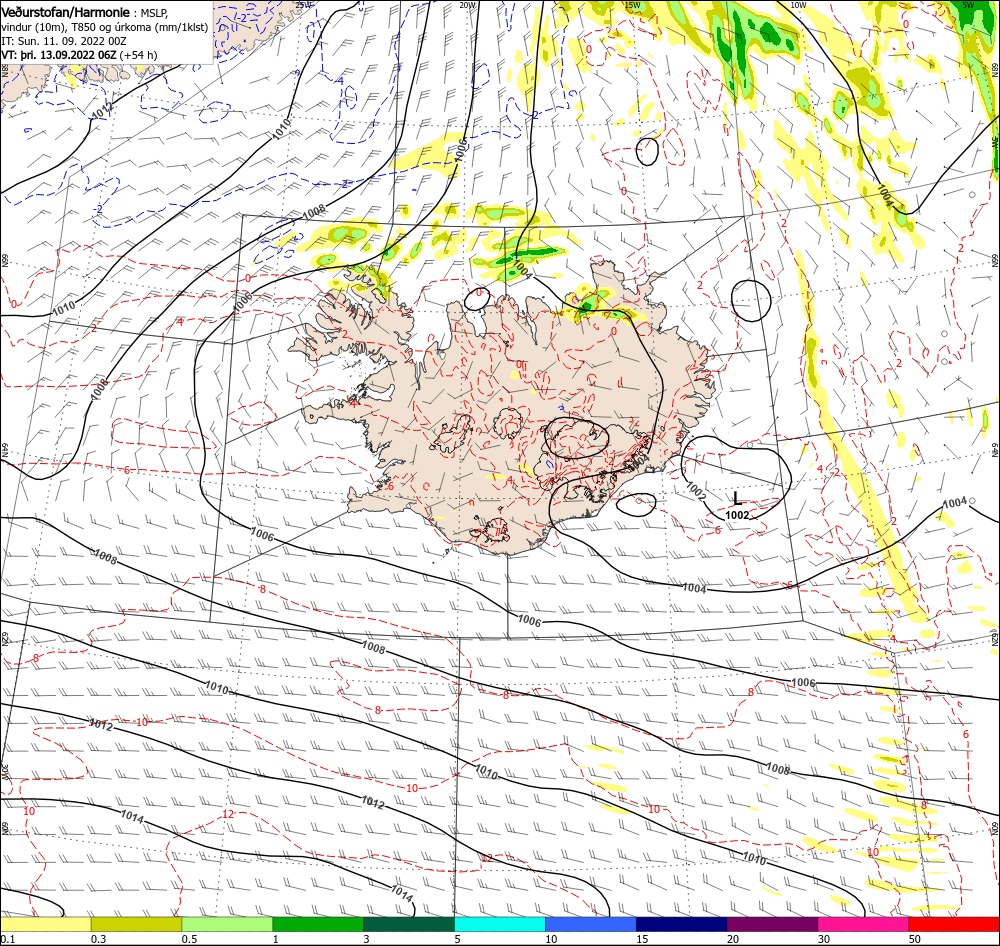Click the 'vindur (10m), T850 og úrkoma' line
Viewport: 1000px width, 946px height.
(105, 27)
